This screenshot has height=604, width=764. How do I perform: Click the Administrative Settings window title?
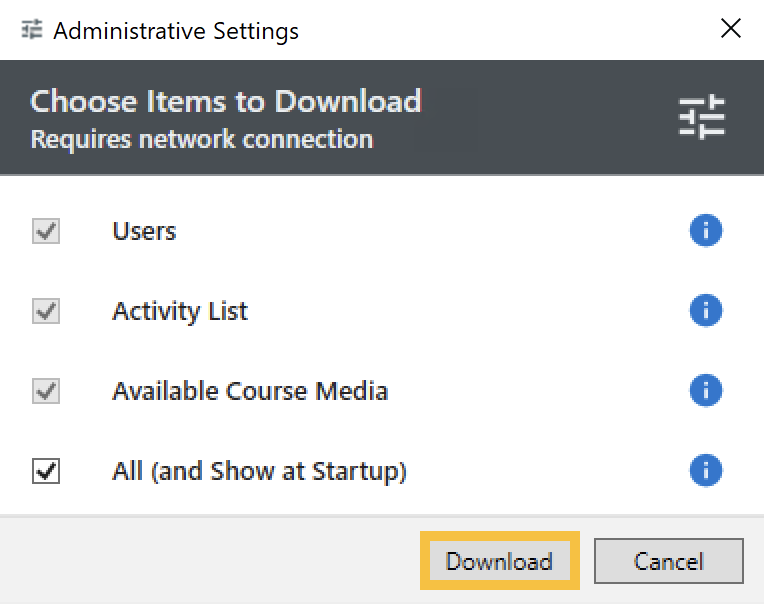coord(176,31)
